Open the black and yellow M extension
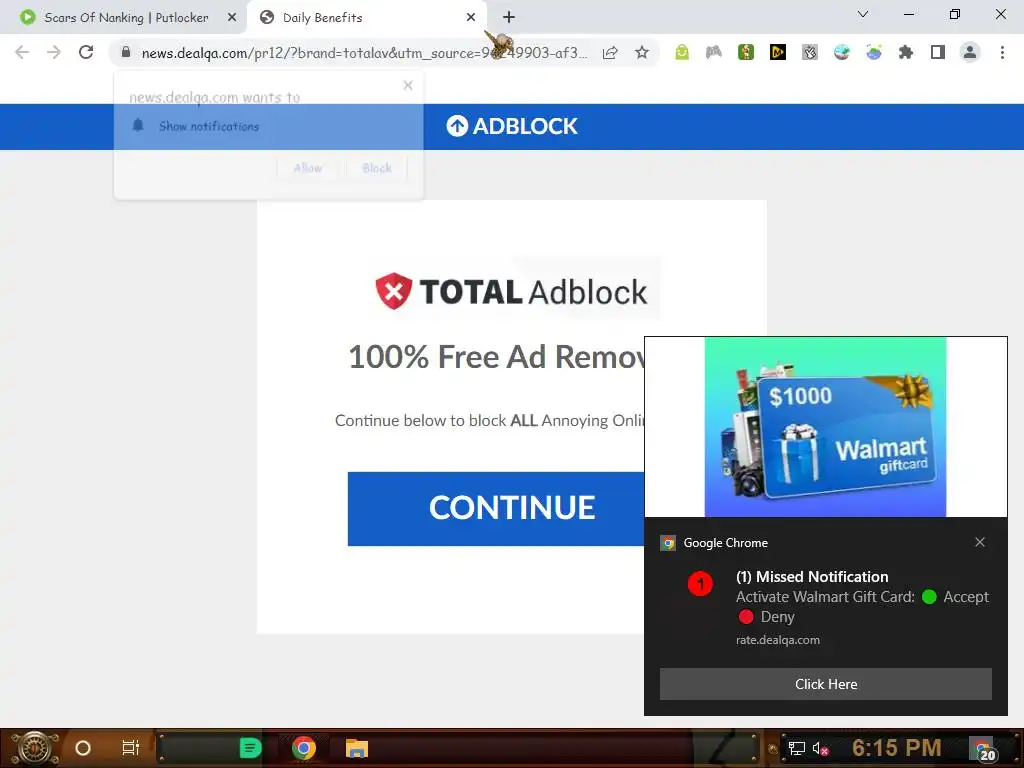 778,52
